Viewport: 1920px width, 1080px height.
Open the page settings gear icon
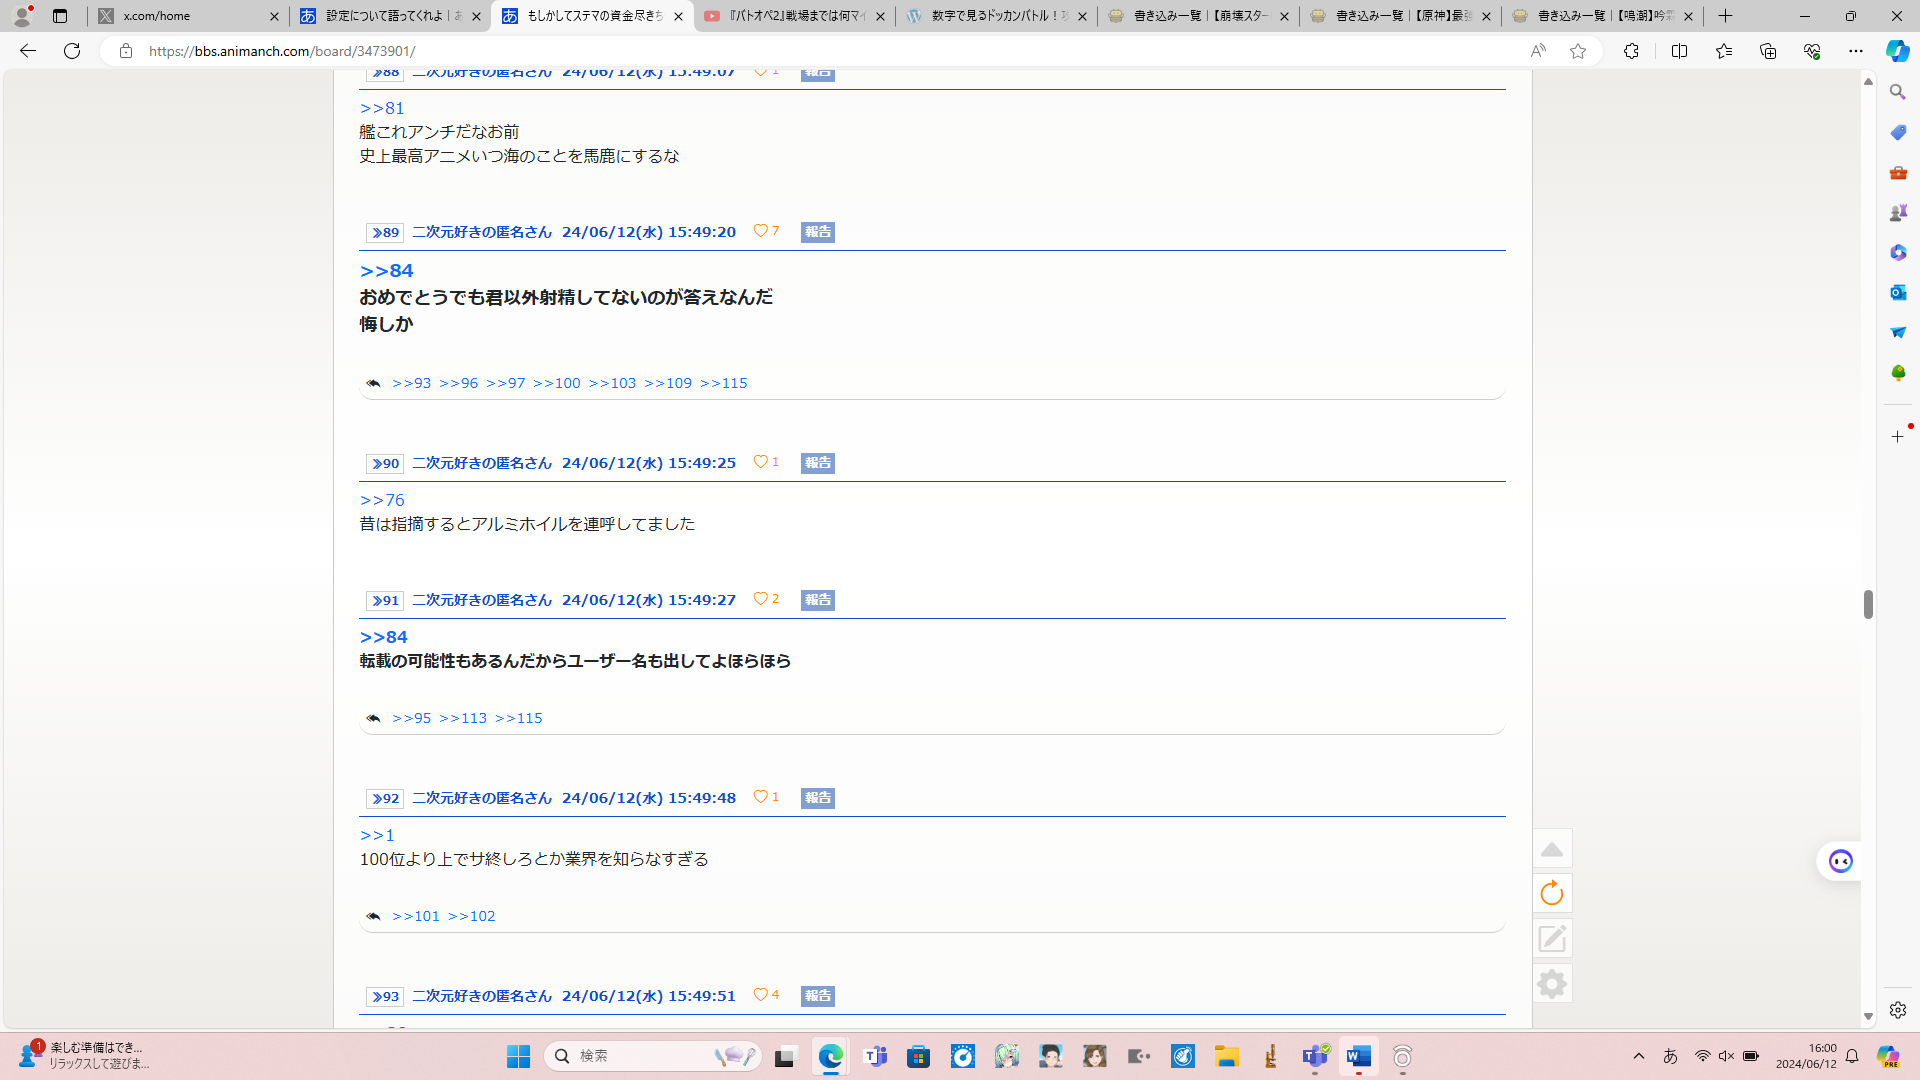pos(1552,984)
